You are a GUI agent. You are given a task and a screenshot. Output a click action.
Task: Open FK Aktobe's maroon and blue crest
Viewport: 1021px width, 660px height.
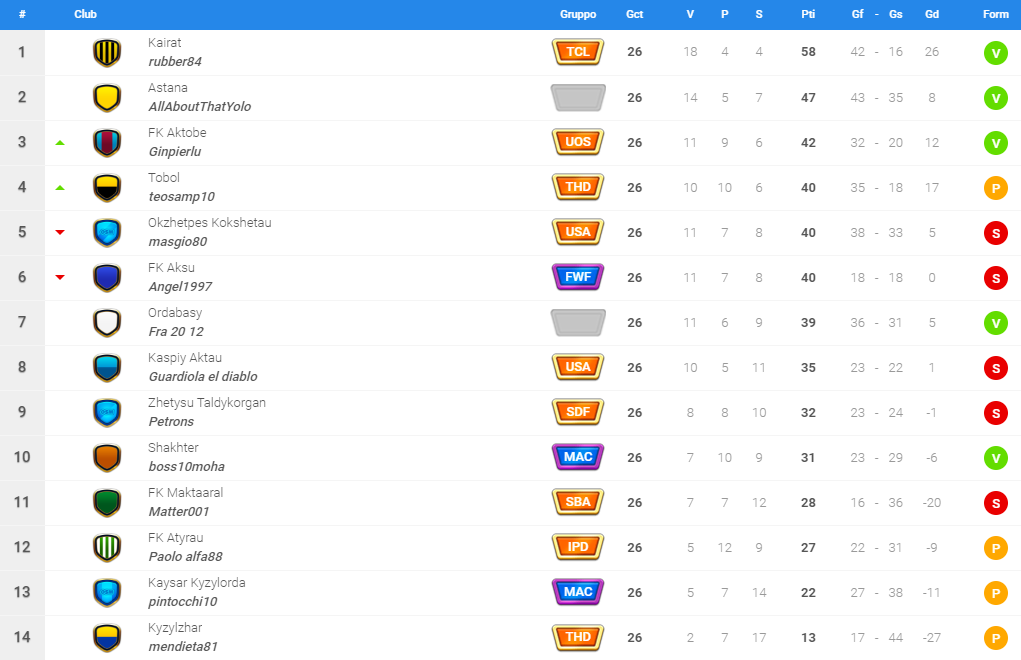pos(107,143)
